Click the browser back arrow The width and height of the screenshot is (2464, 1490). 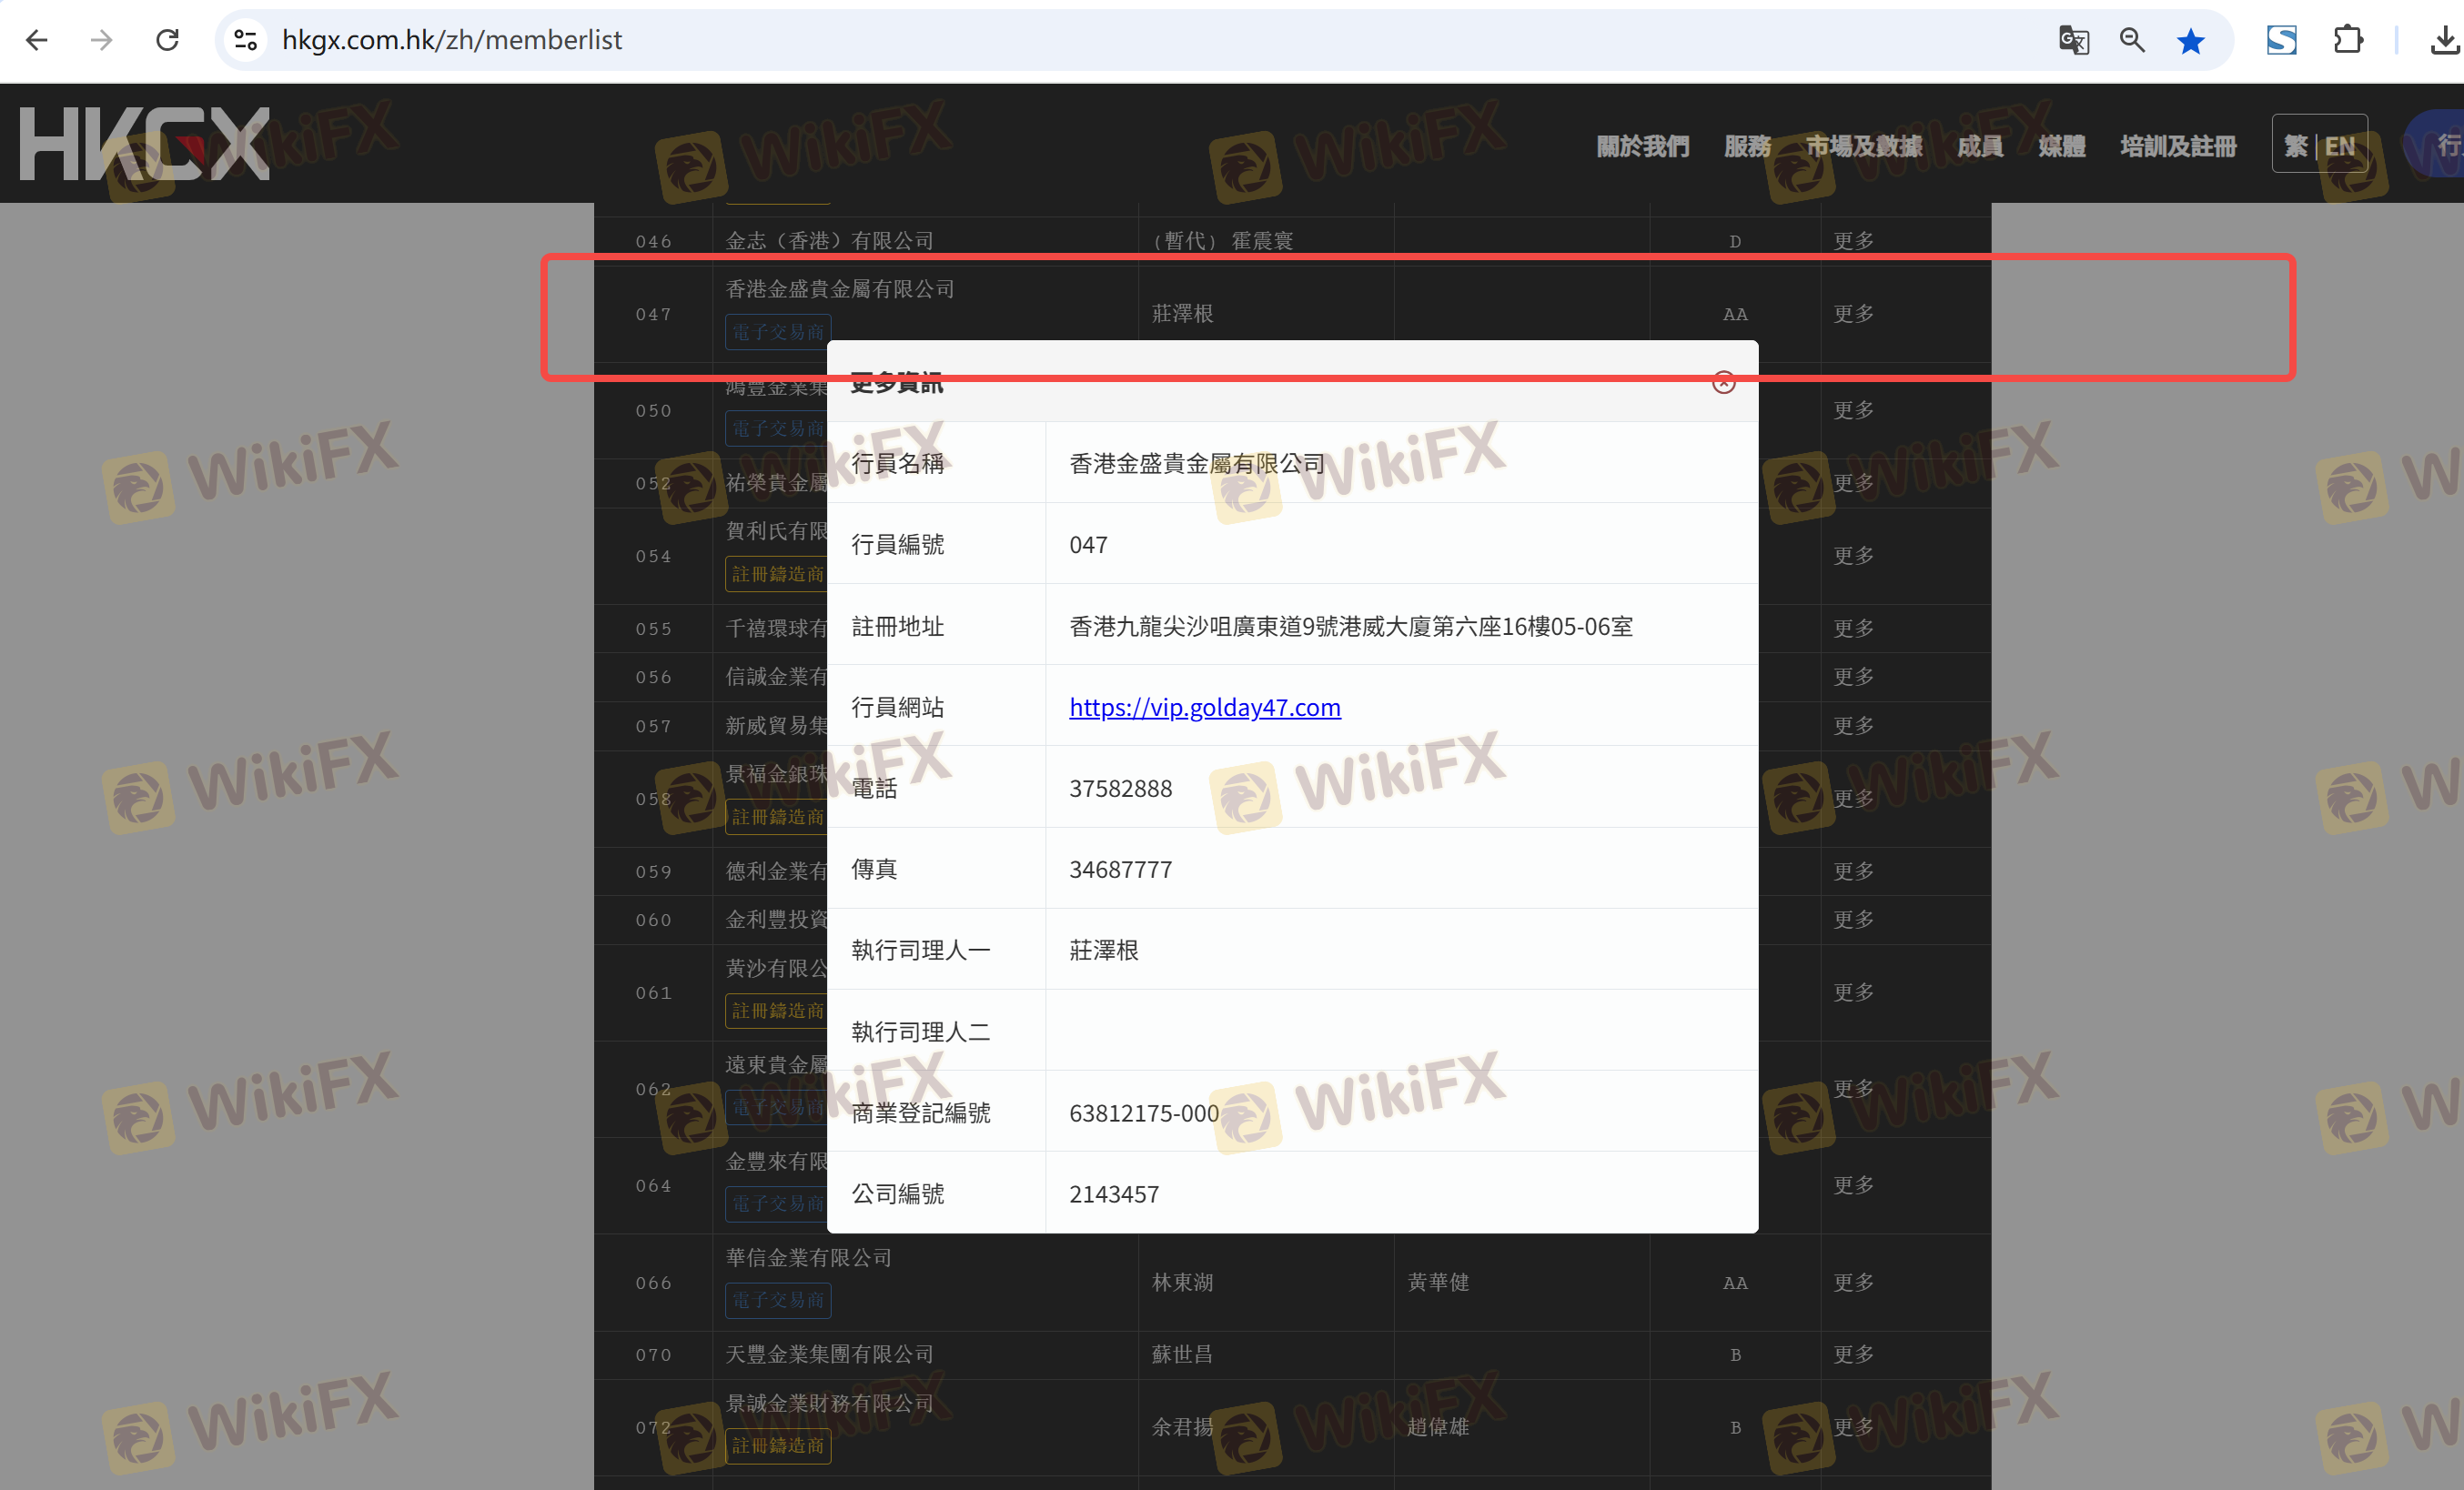[37, 40]
